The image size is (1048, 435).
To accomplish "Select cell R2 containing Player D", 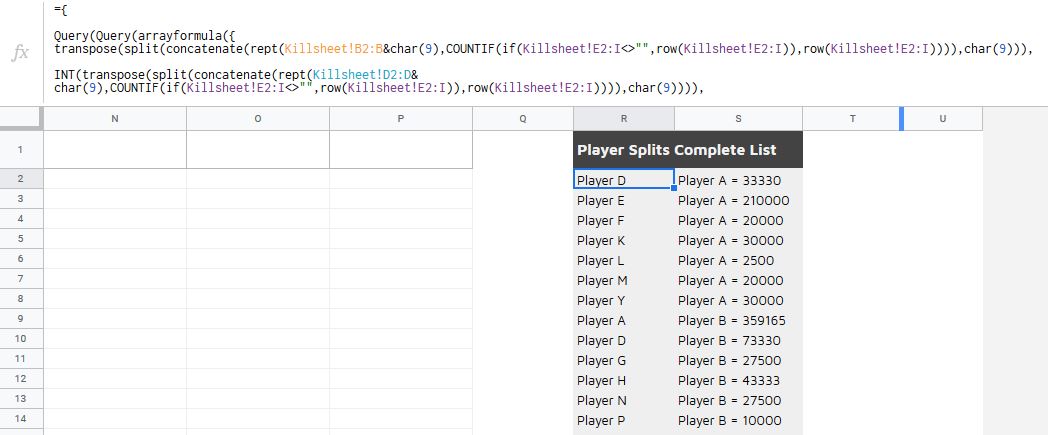I will [624, 179].
